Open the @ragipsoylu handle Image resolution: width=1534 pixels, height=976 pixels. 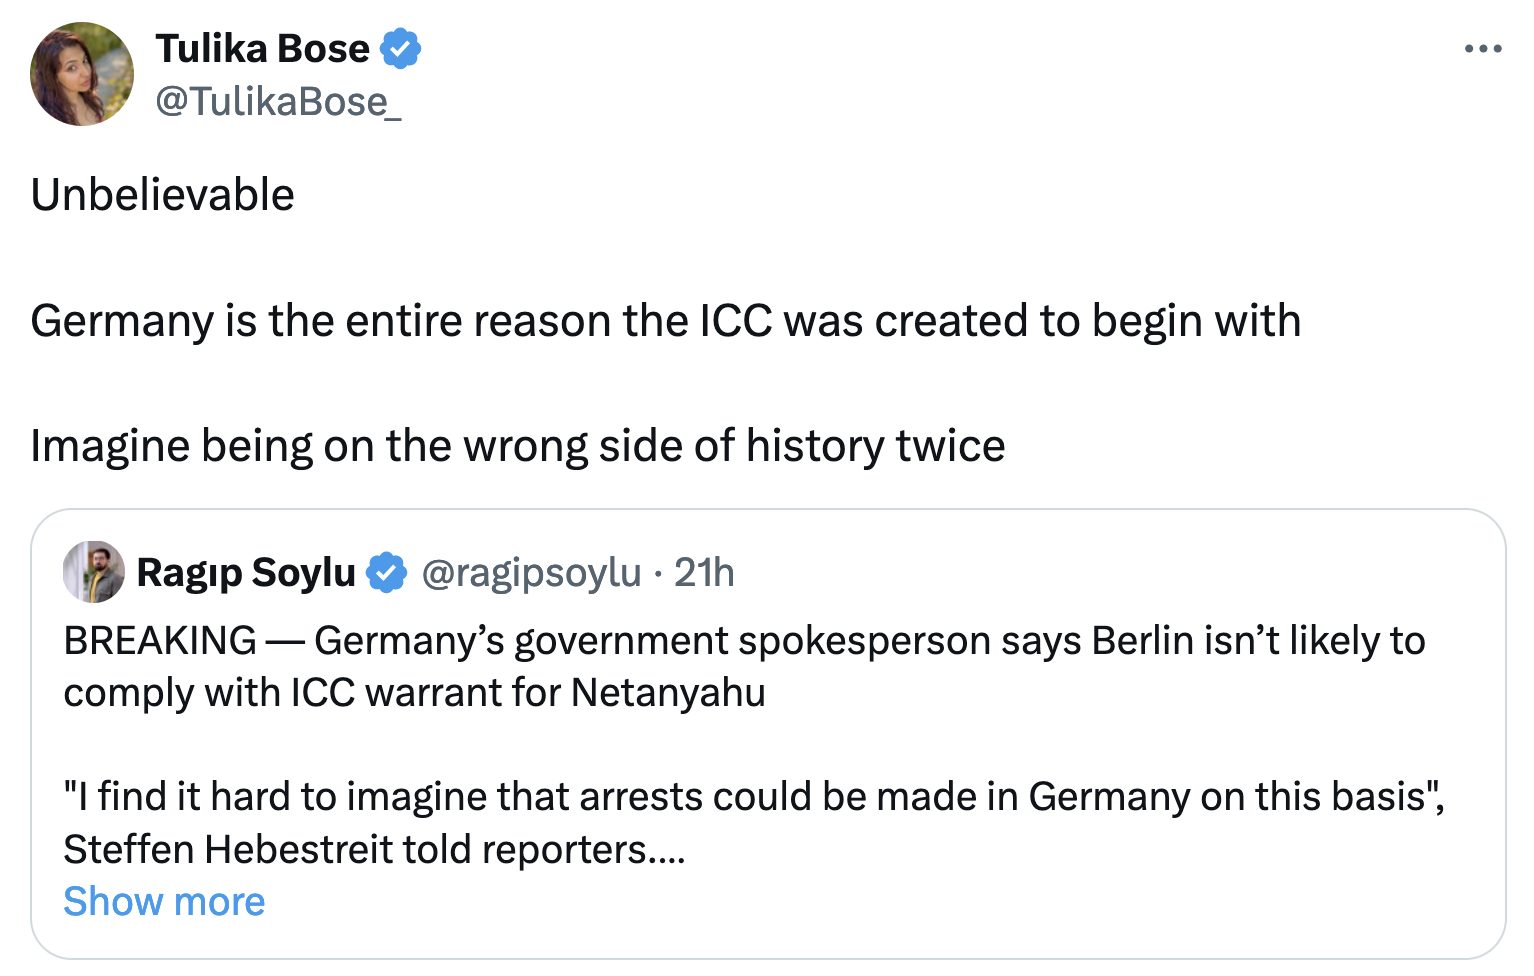(531, 573)
